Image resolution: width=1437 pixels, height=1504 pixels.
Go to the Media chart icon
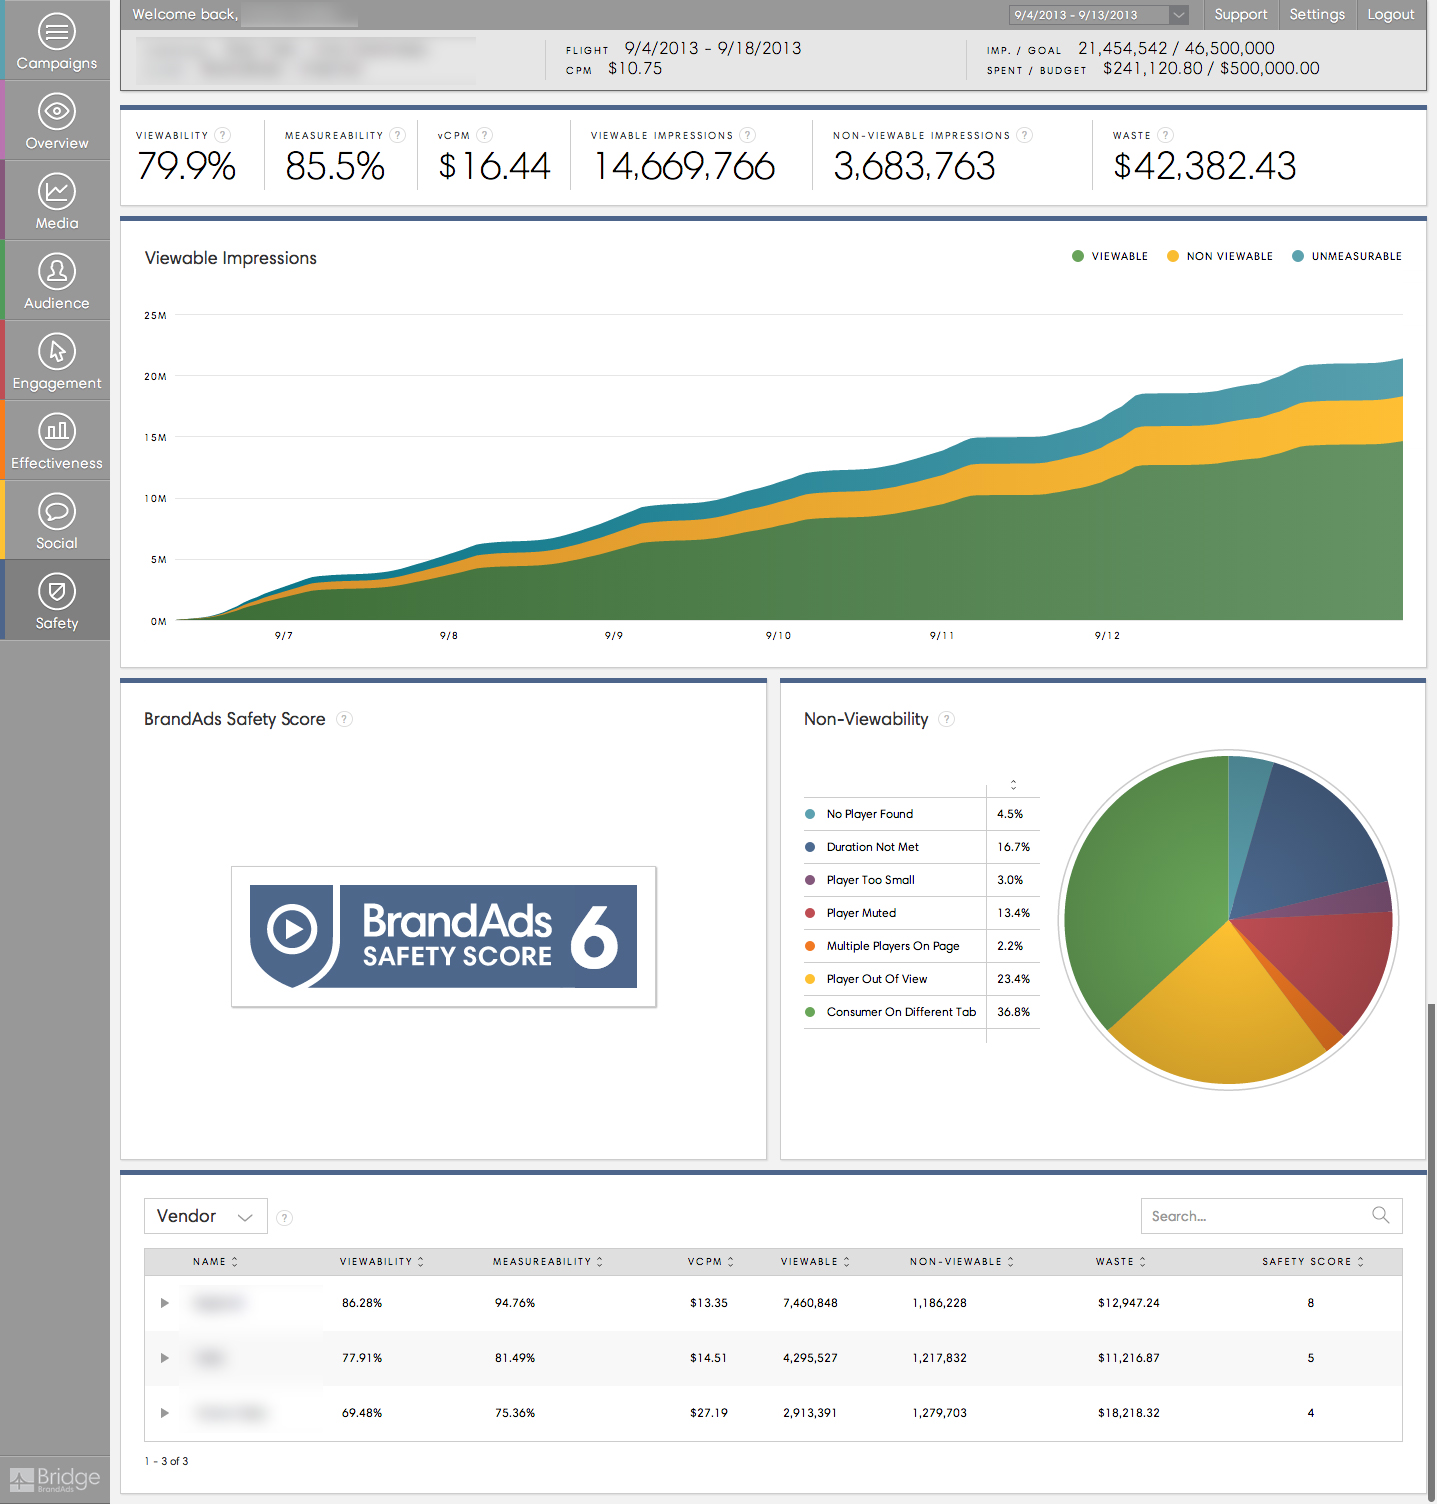pos(57,192)
